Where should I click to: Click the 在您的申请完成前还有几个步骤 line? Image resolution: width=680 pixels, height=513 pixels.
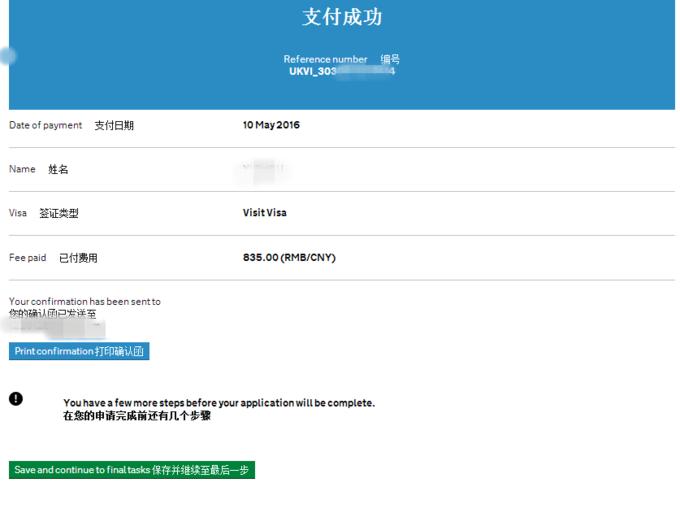(137, 415)
